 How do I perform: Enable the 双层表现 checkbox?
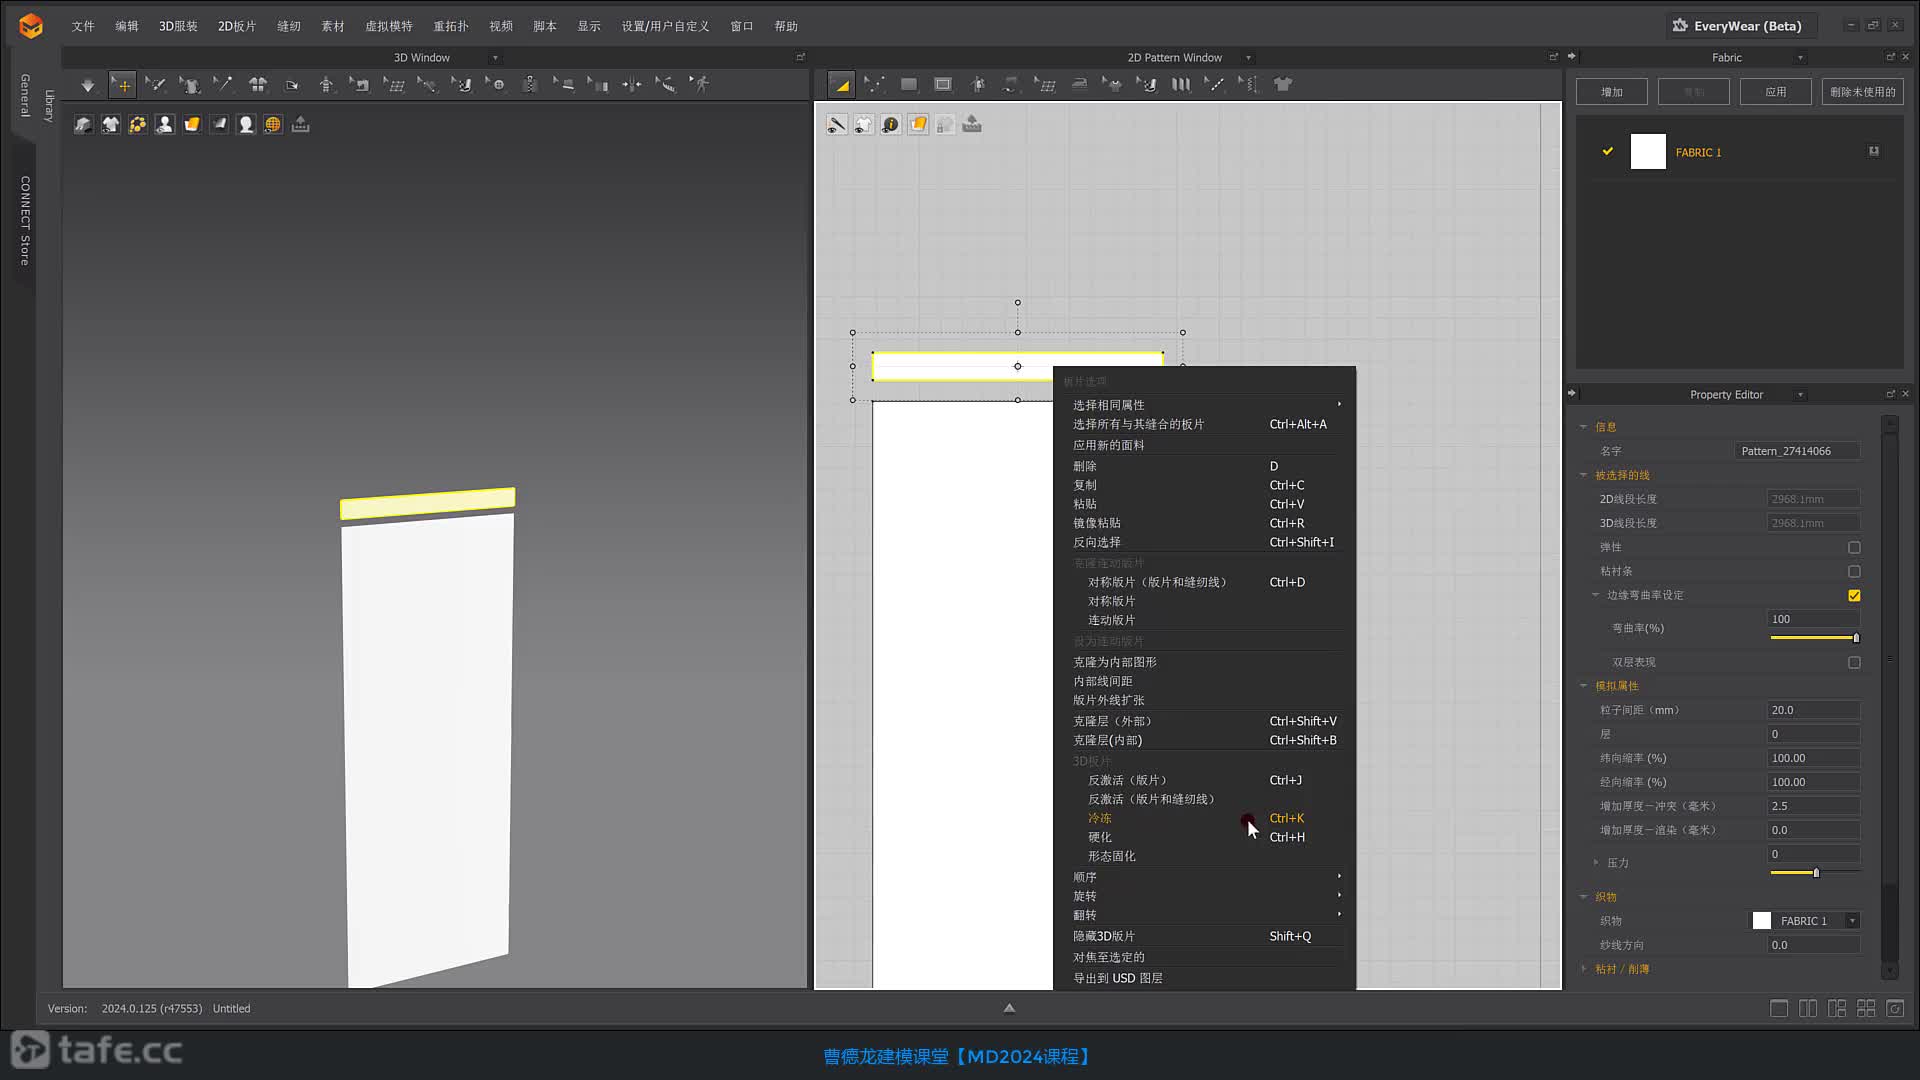click(1854, 663)
